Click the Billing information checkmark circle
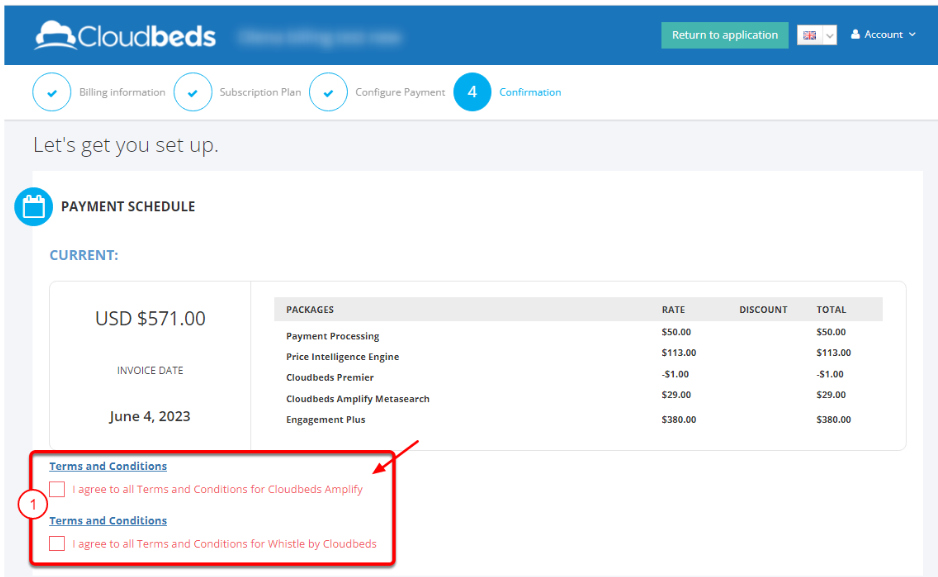Screen dimensions: 938x577 (52, 92)
